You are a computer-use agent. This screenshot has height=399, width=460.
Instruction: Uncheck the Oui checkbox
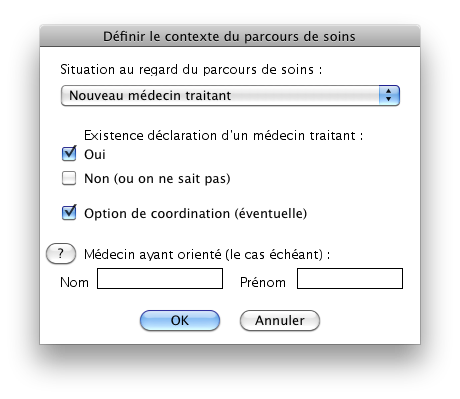[x=69, y=154]
